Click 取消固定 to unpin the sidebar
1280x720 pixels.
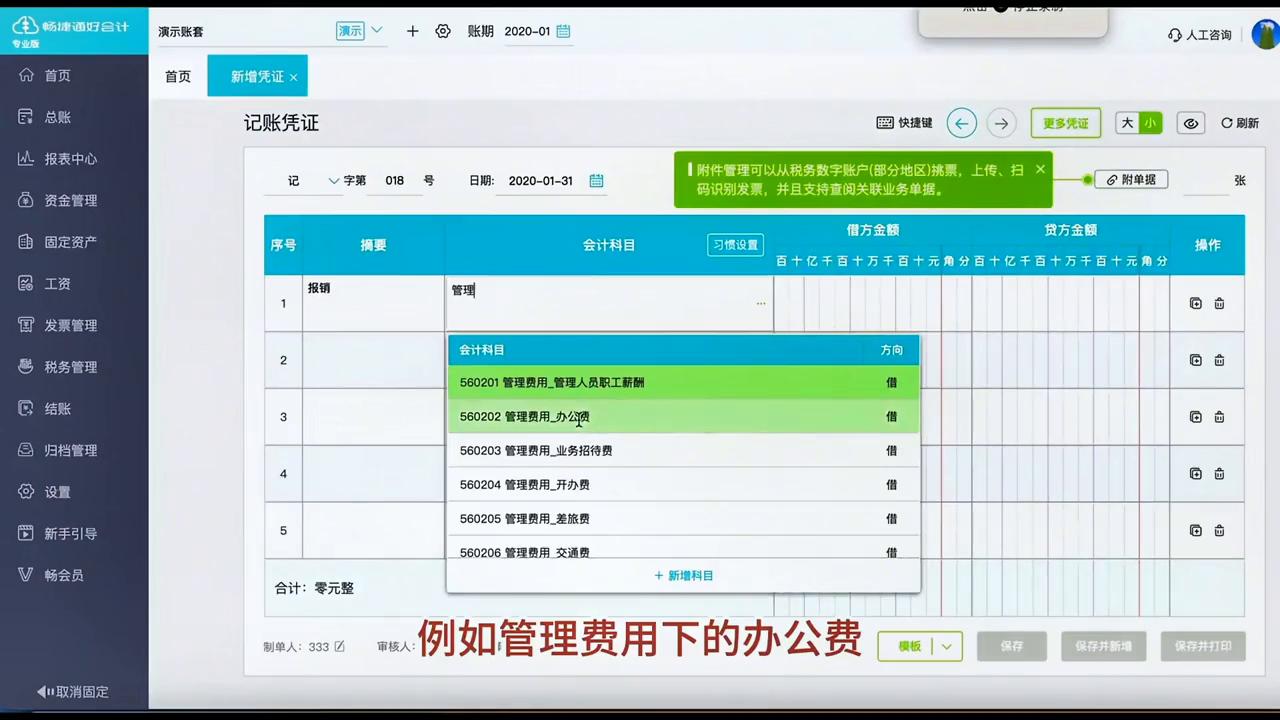(73, 691)
